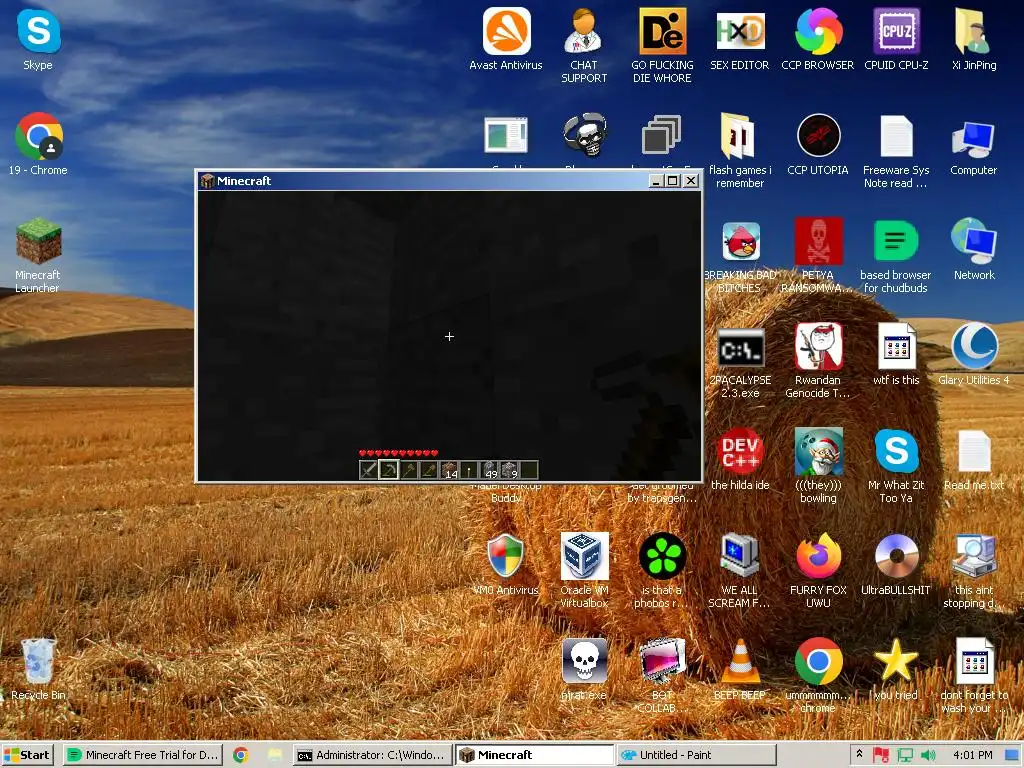Open the Start menu
This screenshot has width=1024, height=768.
(x=27, y=755)
